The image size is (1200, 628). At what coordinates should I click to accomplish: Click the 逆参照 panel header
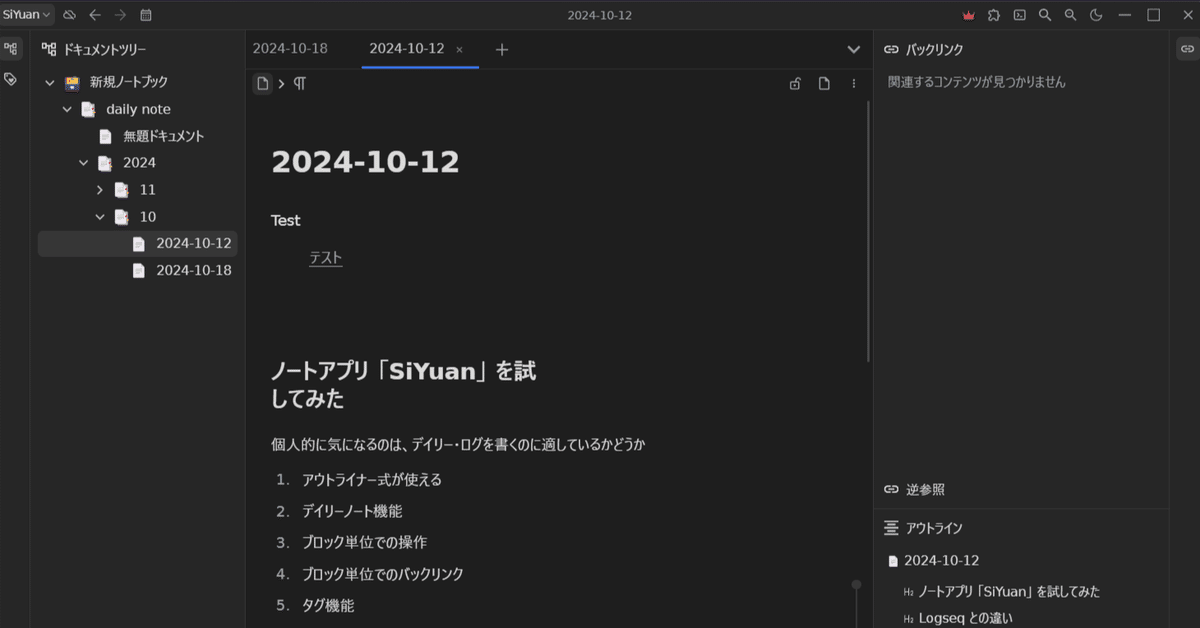pyautogui.click(x=926, y=490)
